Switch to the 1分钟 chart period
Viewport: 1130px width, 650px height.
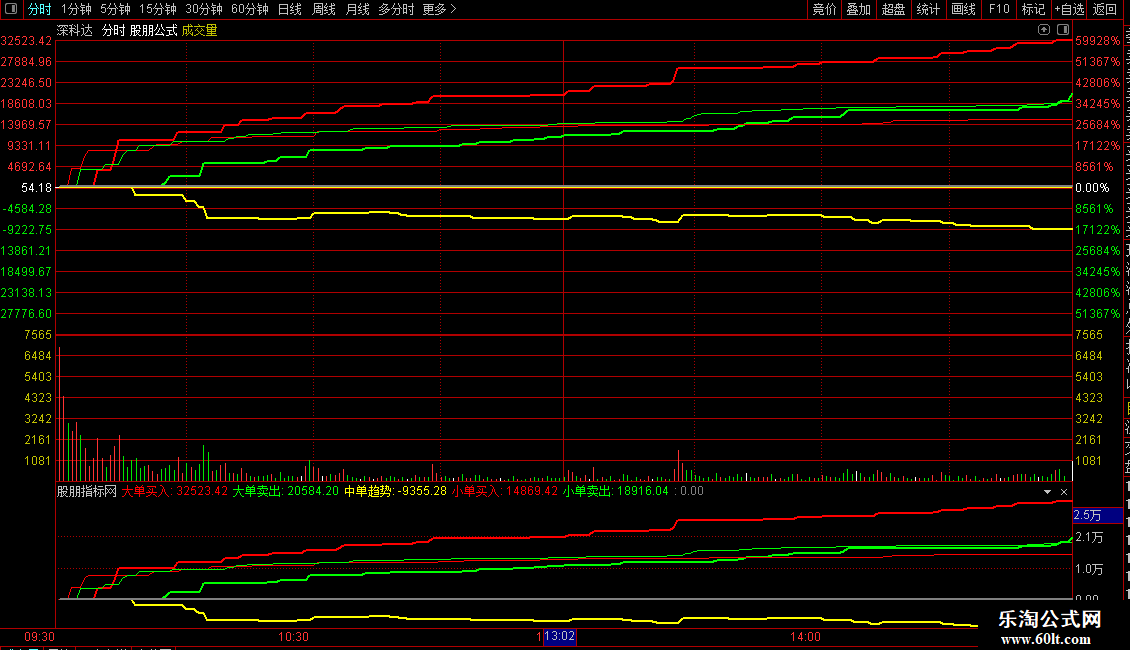tap(76, 9)
